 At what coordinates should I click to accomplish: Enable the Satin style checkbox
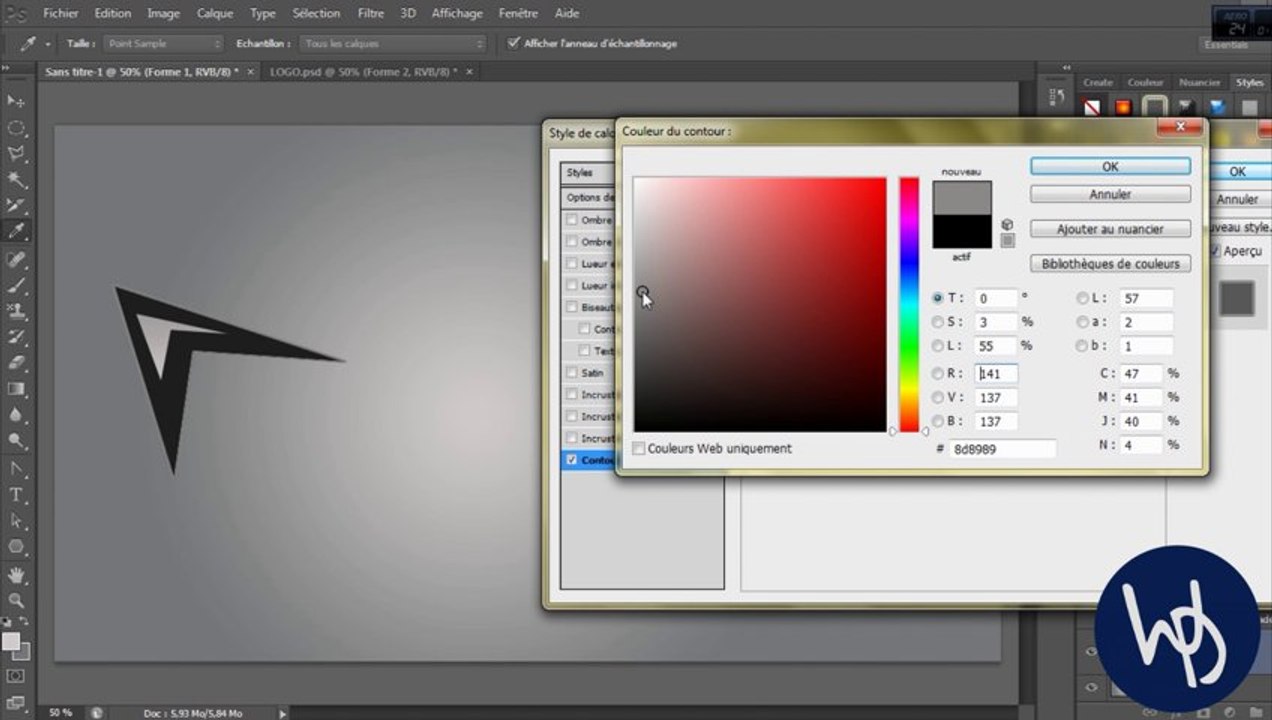coord(571,373)
